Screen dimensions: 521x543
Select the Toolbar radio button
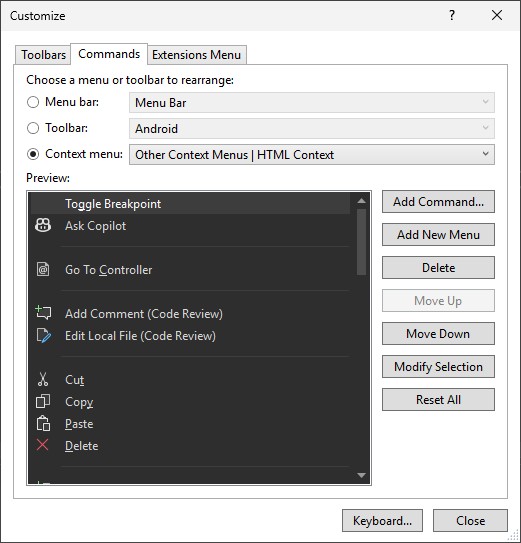(x=33, y=128)
